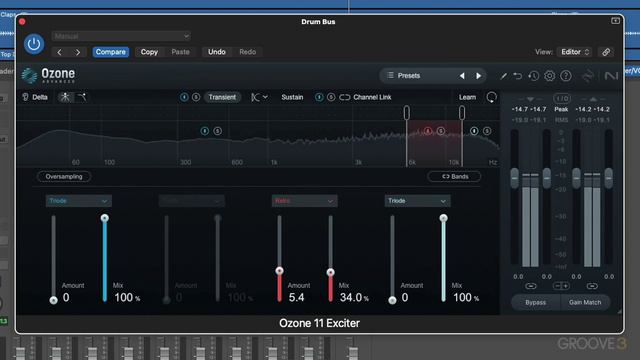
Task: Select next Ozone preset triangle
Action: (478, 76)
